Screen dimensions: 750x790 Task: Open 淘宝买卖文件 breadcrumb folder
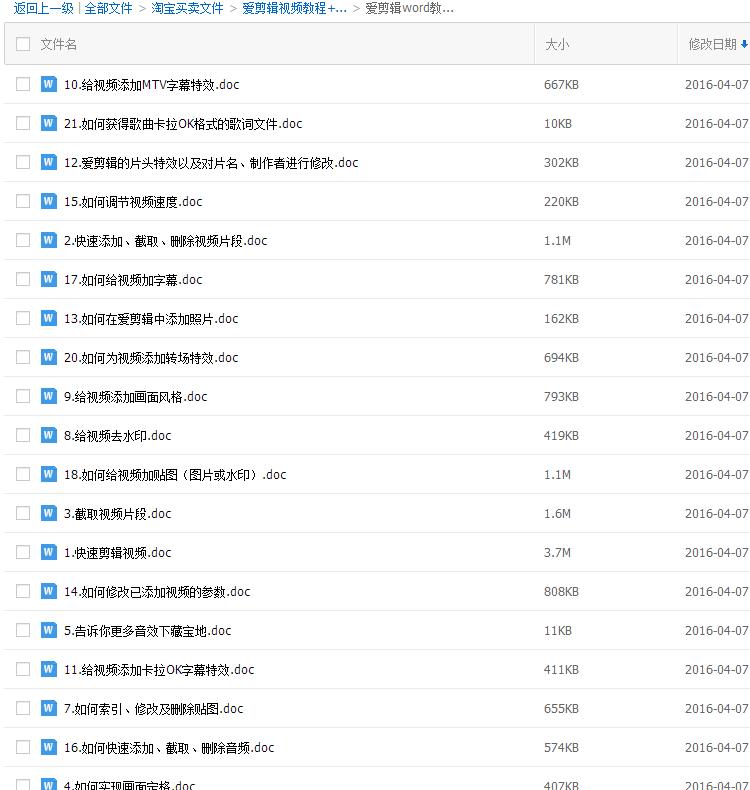[x=187, y=8]
